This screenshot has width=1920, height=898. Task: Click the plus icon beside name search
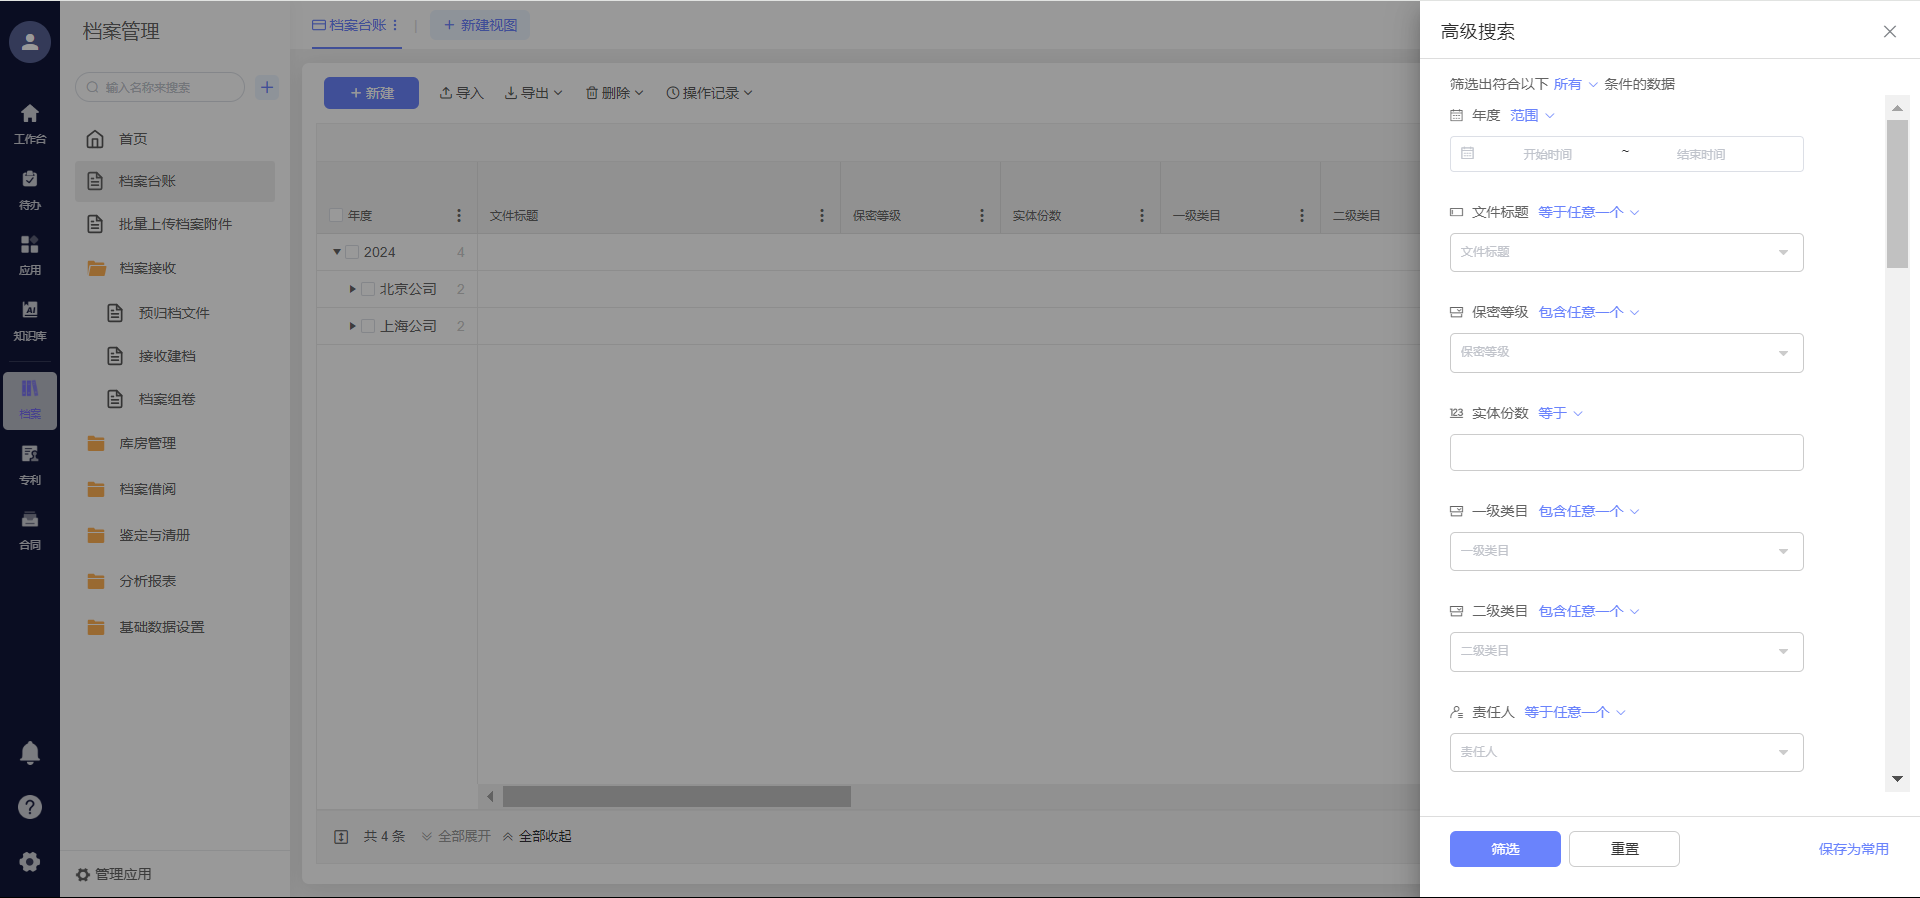pyautogui.click(x=267, y=87)
